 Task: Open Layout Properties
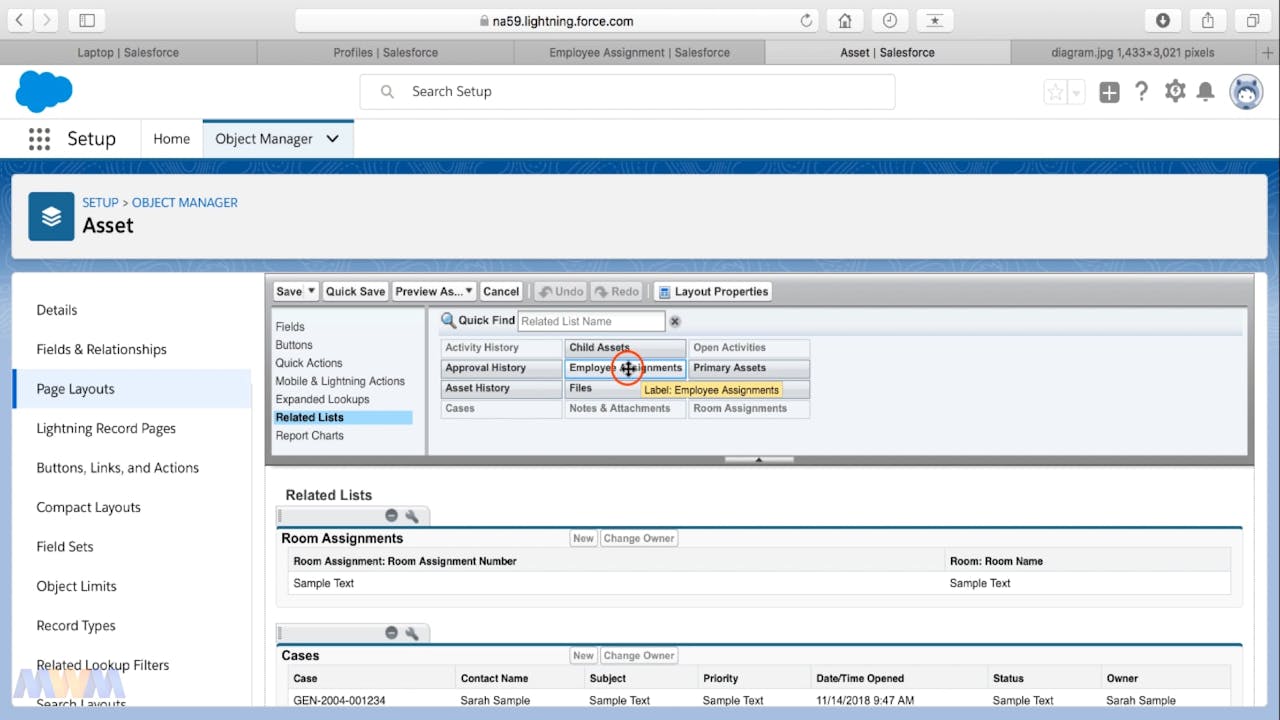(x=714, y=291)
